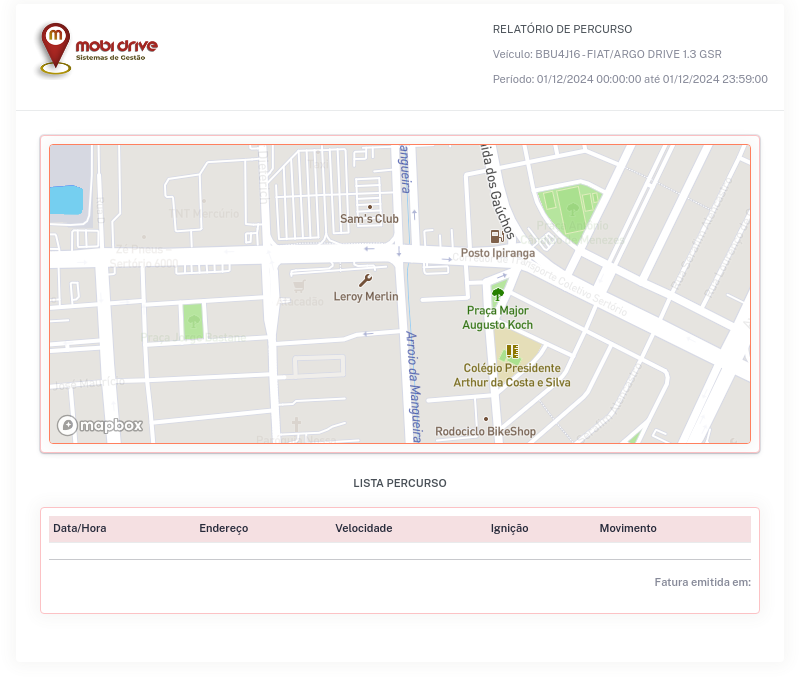The image size is (800, 690).
Task: Click the Mobi Drive logo
Action: tap(98, 49)
